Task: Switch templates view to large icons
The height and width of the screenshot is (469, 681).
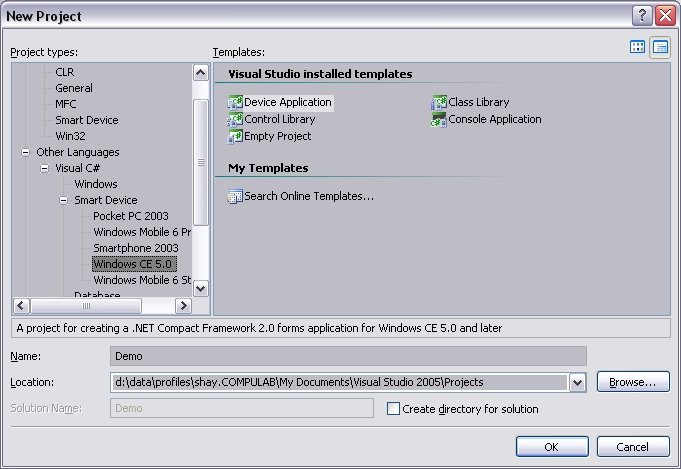Action: [x=637, y=47]
